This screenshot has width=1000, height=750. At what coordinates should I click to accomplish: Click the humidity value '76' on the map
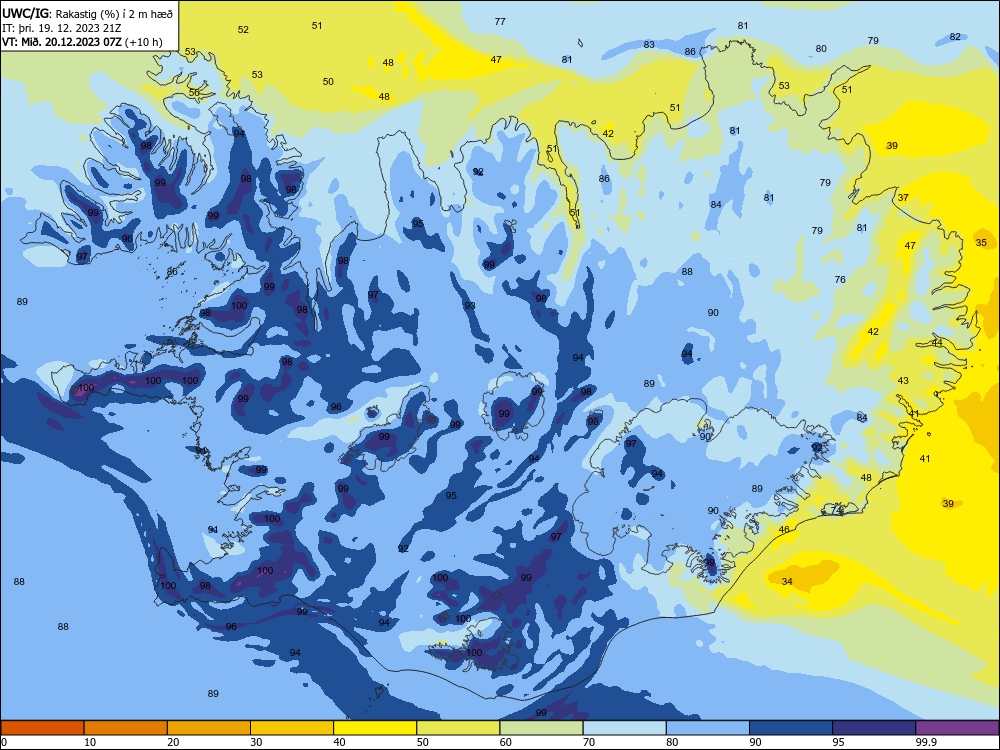pos(840,279)
